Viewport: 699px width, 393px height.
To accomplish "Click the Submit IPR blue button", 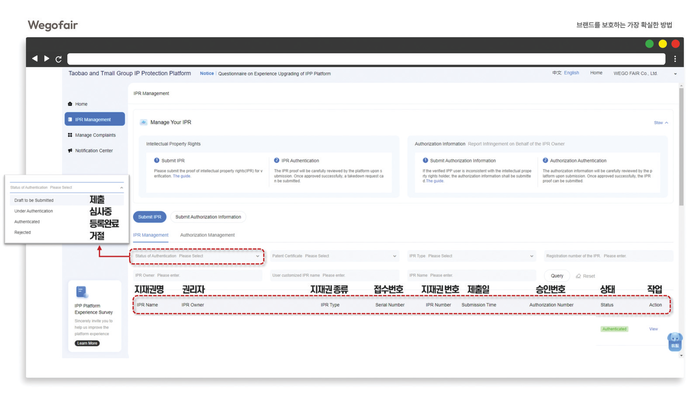I will tap(149, 217).
